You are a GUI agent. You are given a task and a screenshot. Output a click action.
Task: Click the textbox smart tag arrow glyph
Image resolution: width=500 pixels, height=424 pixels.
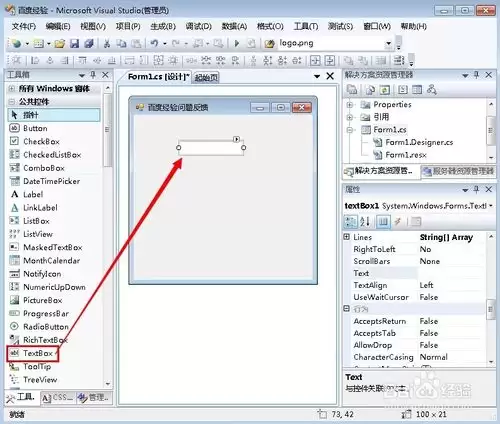click(x=236, y=139)
